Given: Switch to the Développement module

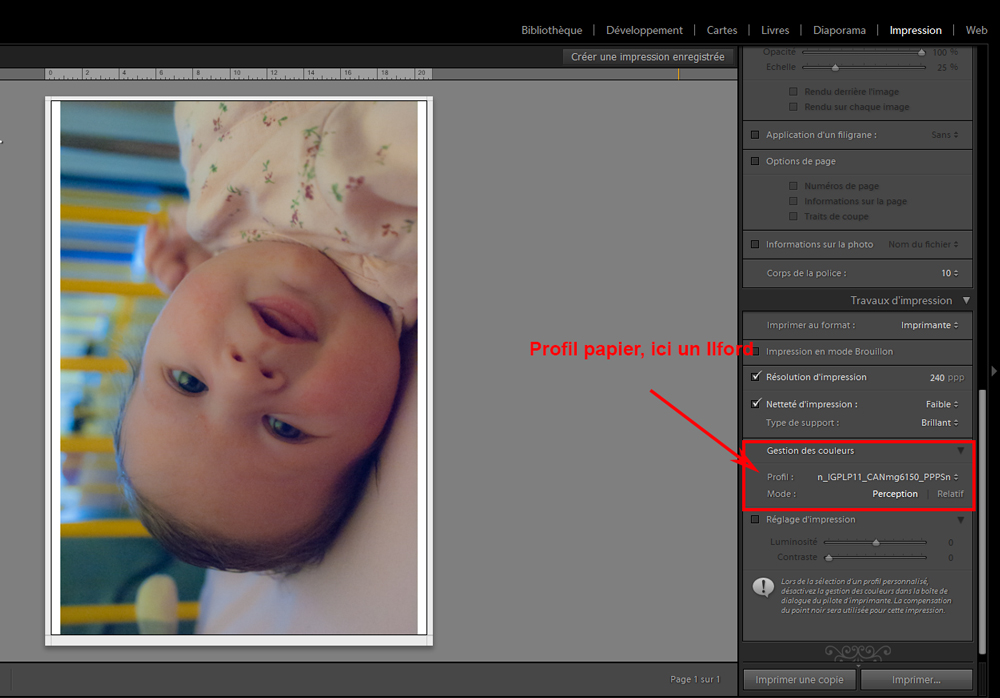Looking at the screenshot, I should tap(644, 30).
